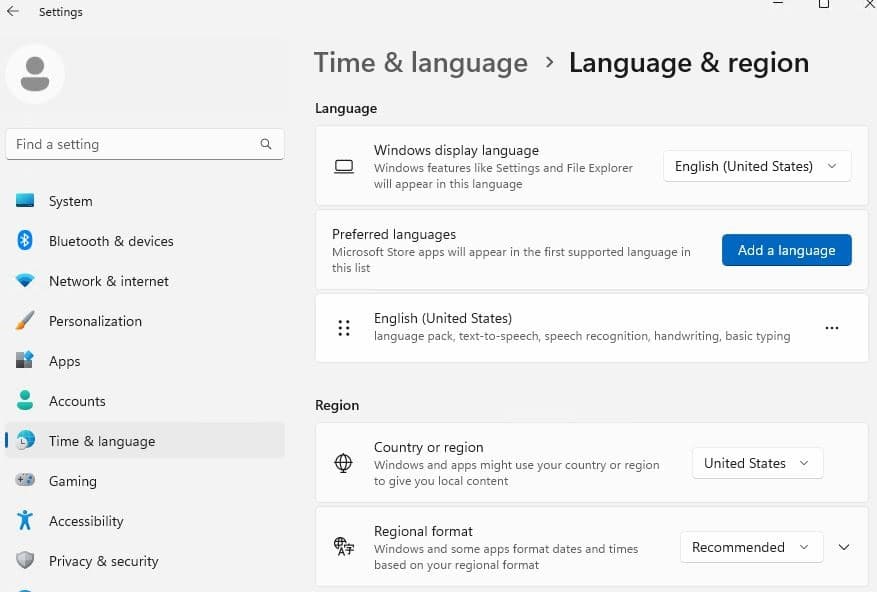Open the Country or region dropdown
The height and width of the screenshot is (592, 877).
tap(757, 463)
